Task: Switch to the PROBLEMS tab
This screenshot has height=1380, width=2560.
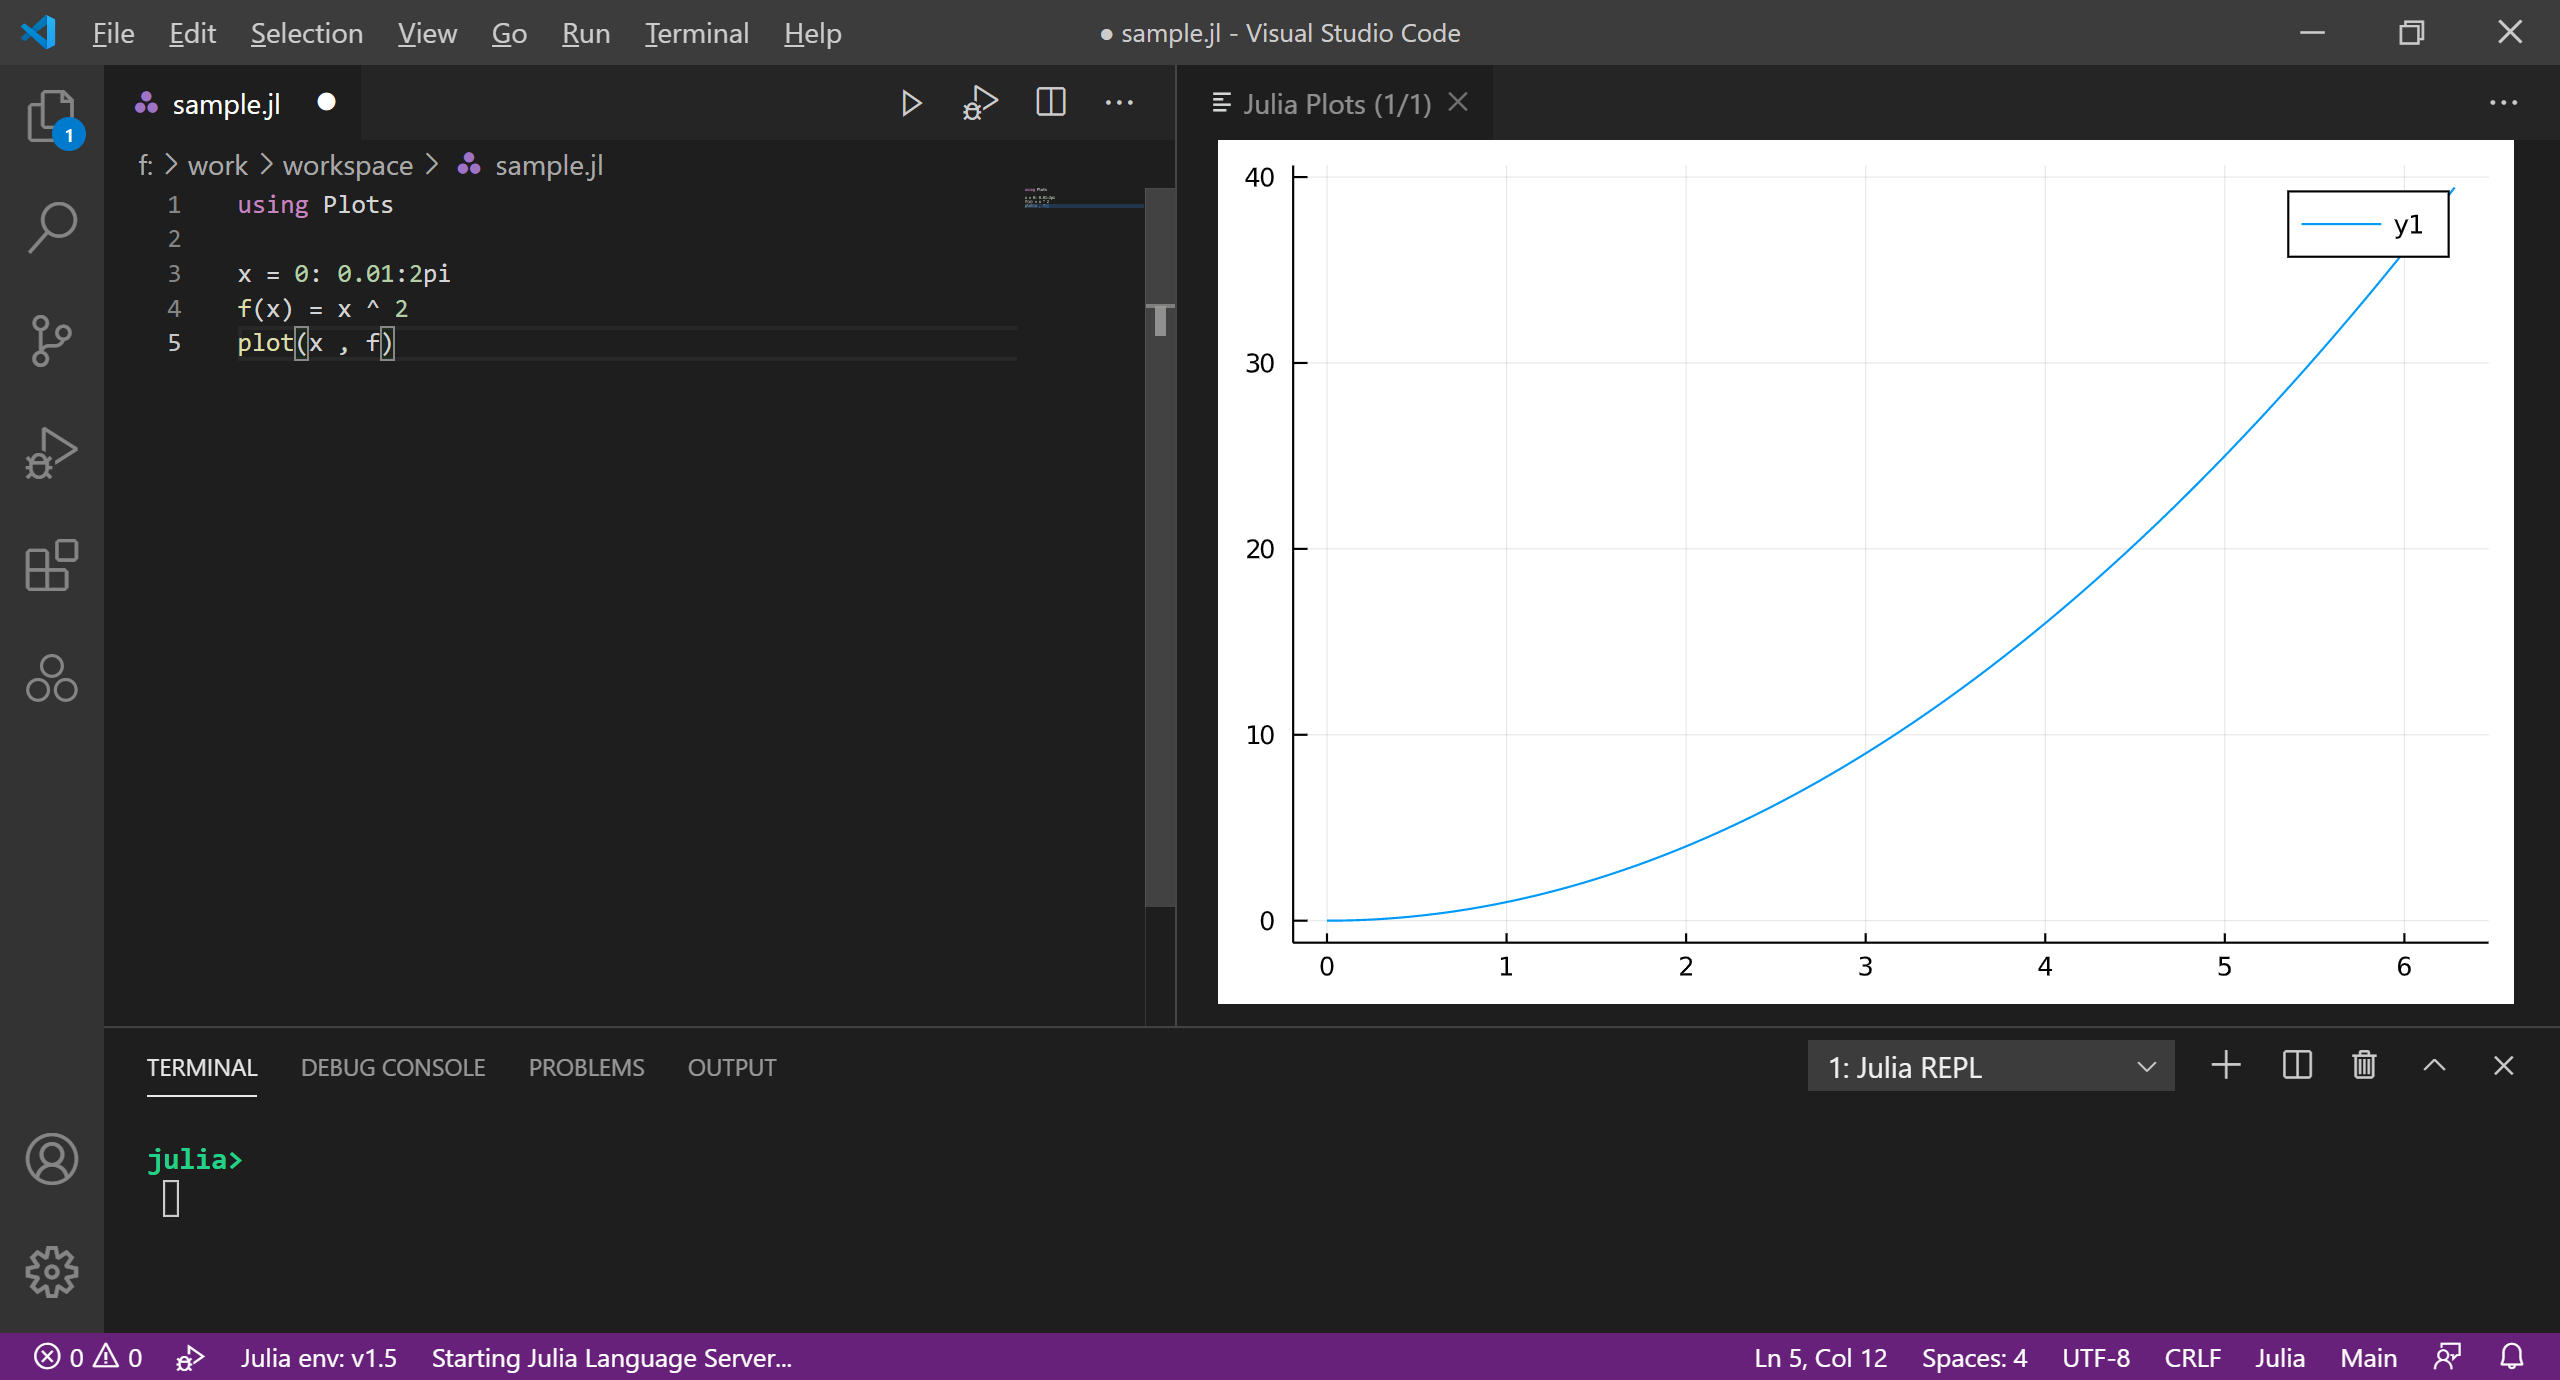Action: pyautogui.click(x=586, y=1067)
